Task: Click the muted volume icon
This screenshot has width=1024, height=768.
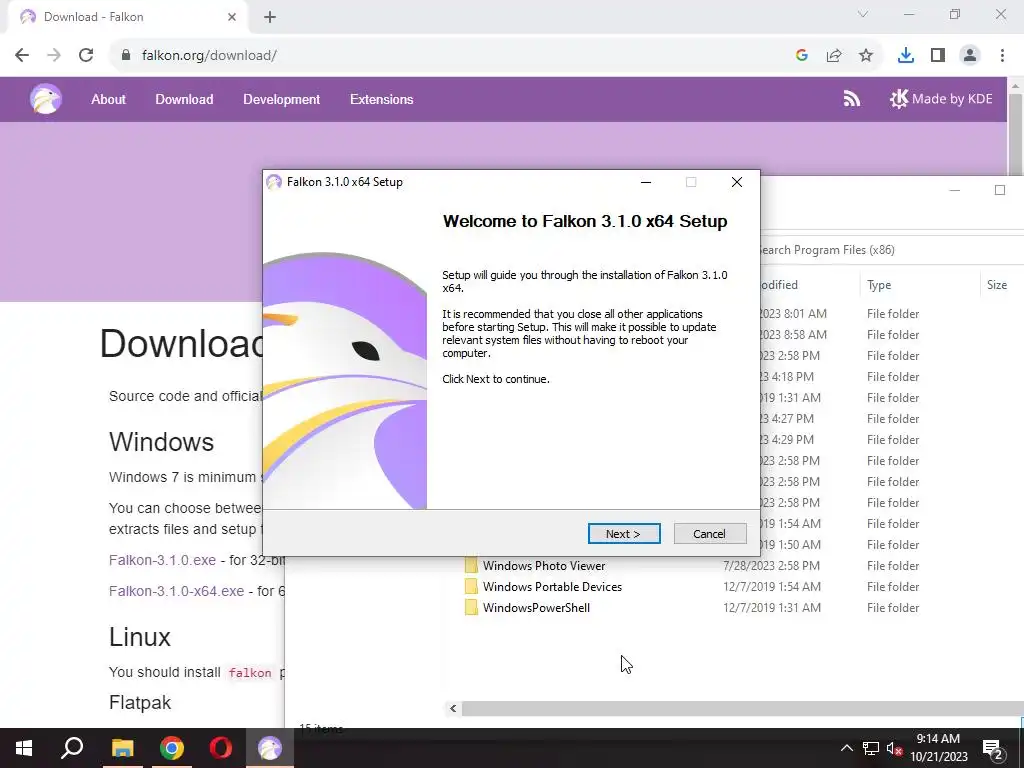Action: (x=894, y=748)
